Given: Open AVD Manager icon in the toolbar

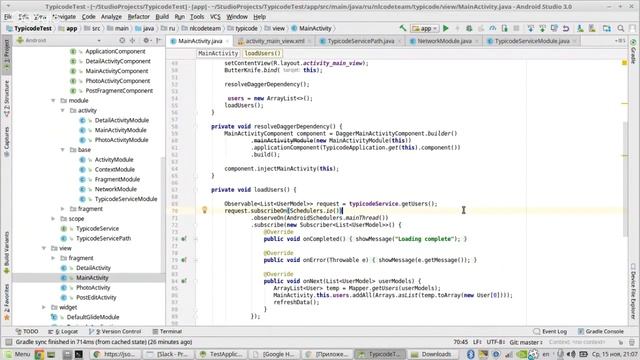Looking at the screenshot, I should (x=580, y=28).
